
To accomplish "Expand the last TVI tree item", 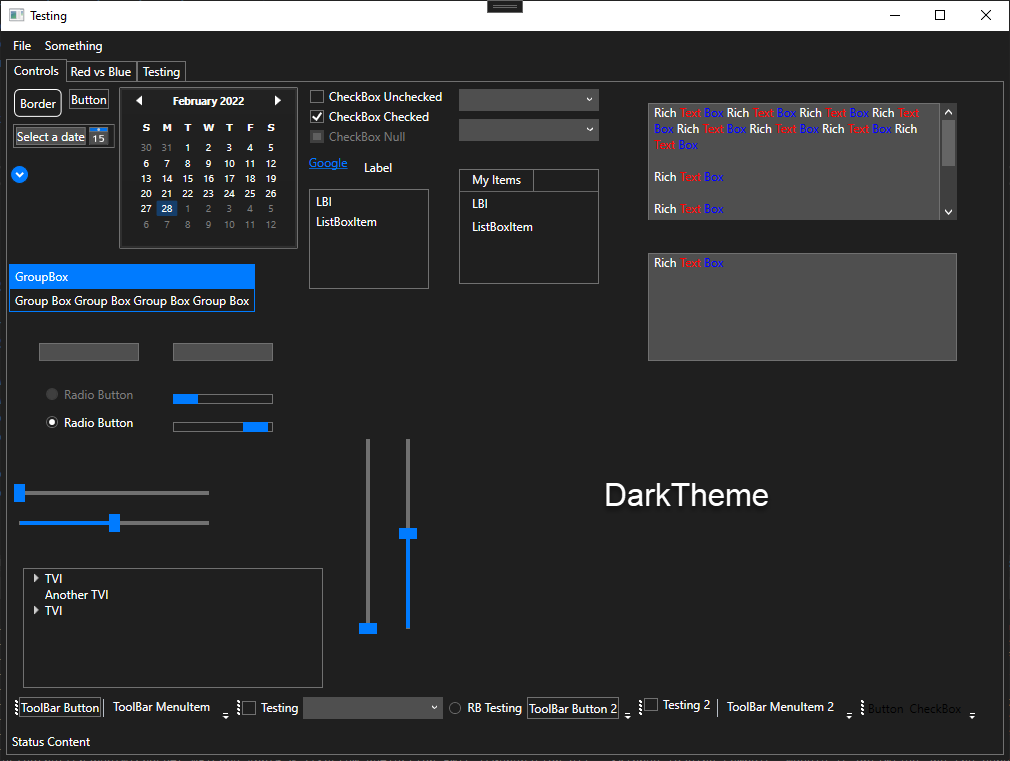I will 36,610.
